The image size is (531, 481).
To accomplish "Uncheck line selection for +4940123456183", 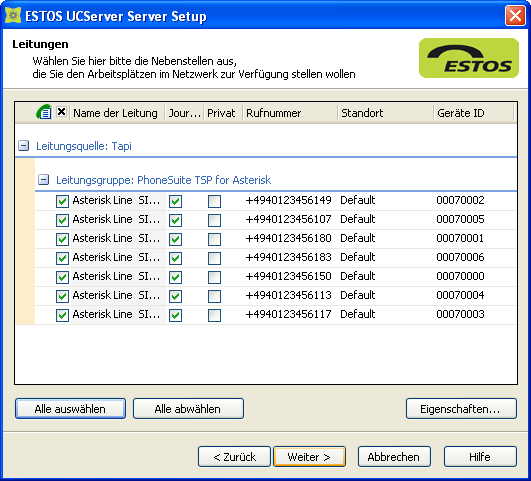I will pyautogui.click(x=62, y=258).
